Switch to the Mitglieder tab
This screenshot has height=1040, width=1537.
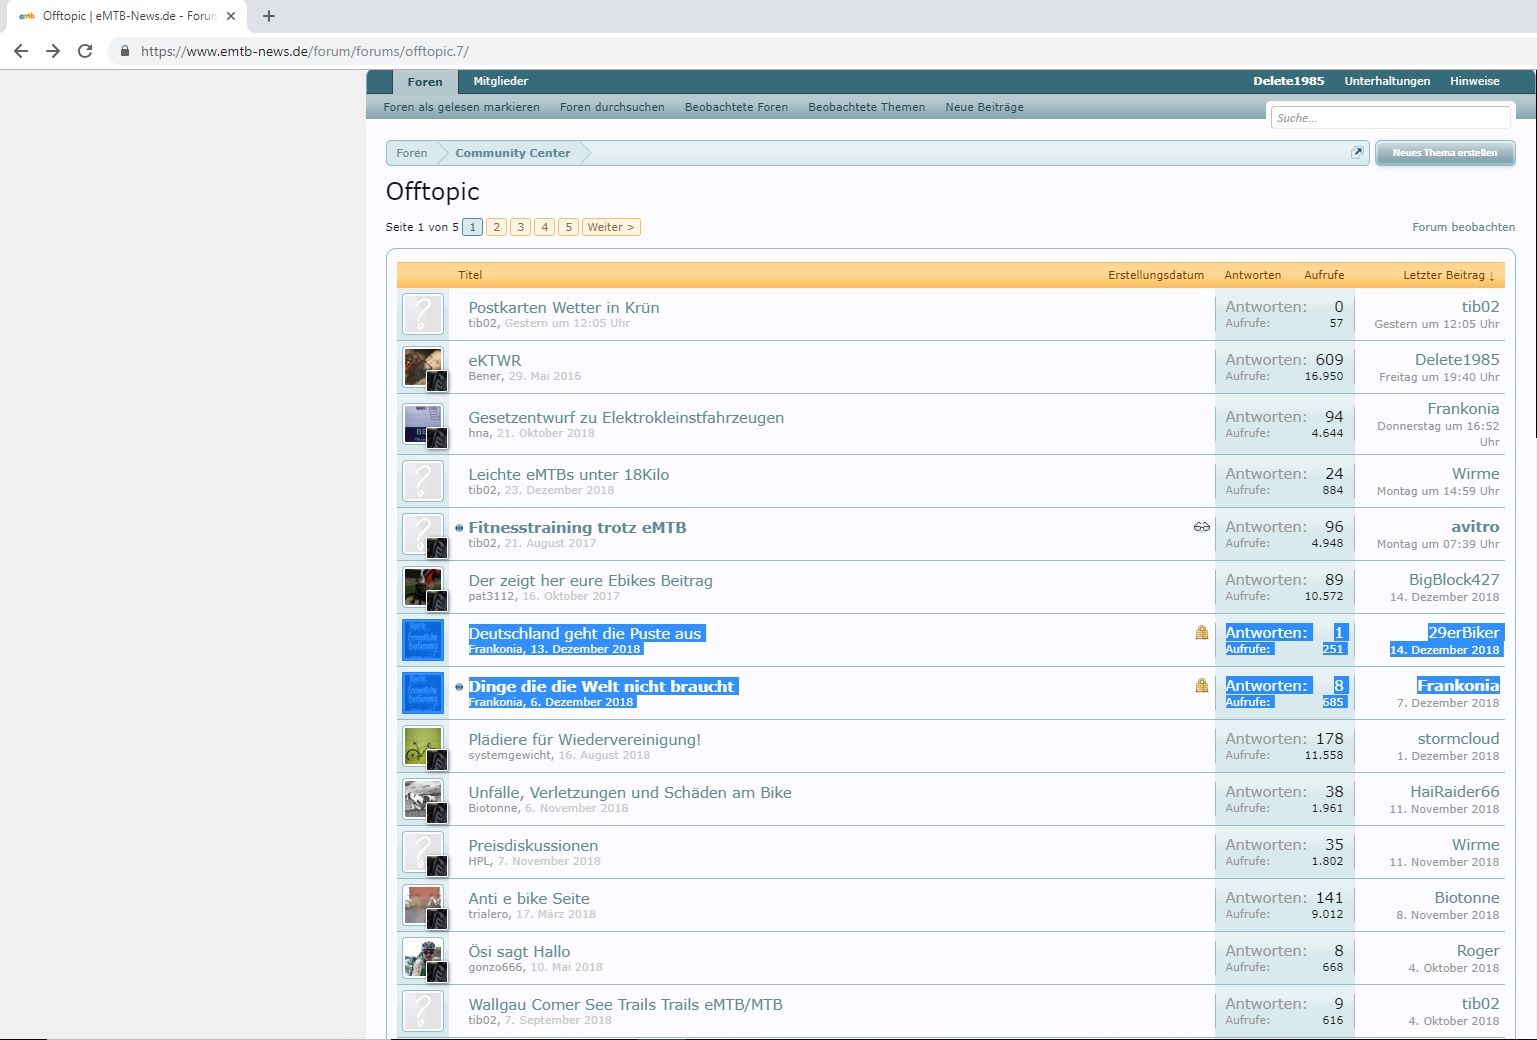(500, 81)
